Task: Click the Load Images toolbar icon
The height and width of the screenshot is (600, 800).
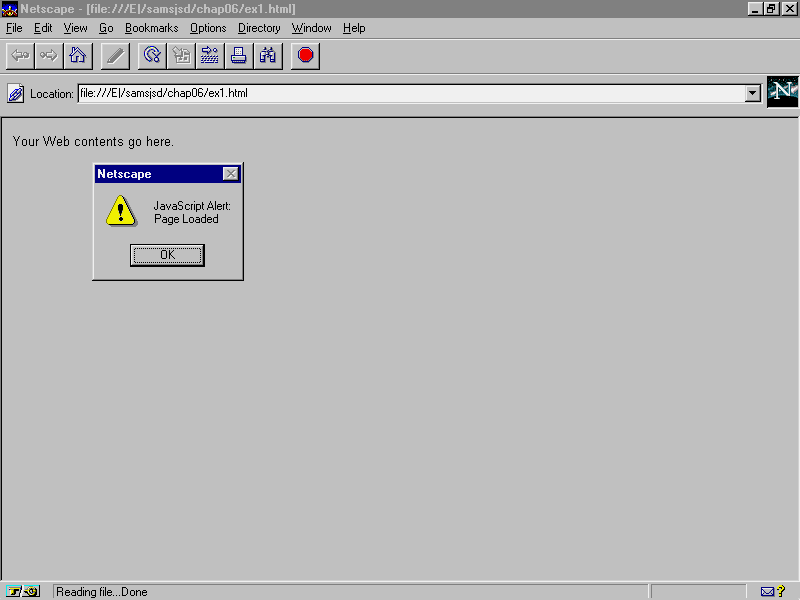Action: point(181,55)
